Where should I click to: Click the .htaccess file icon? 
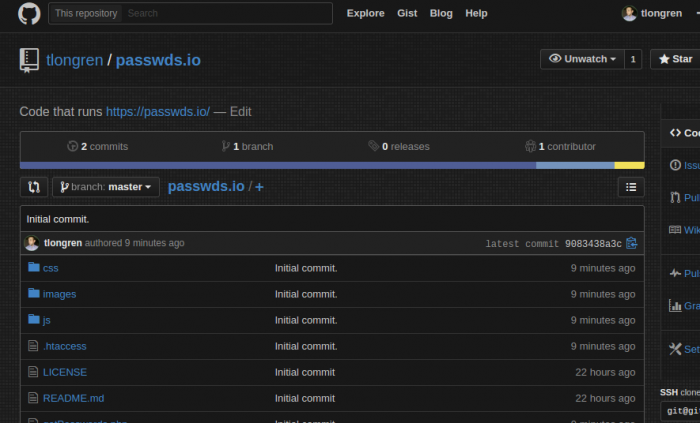pyautogui.click(x=33, y=345)
